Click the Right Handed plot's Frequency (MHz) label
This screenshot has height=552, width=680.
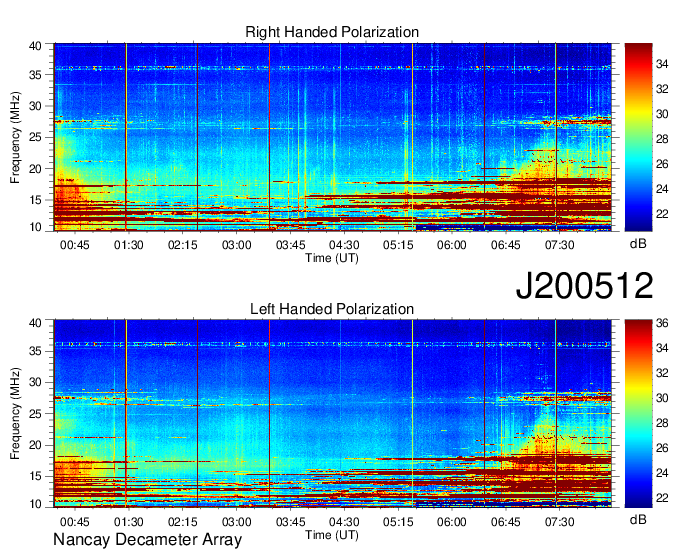[15, 137]
